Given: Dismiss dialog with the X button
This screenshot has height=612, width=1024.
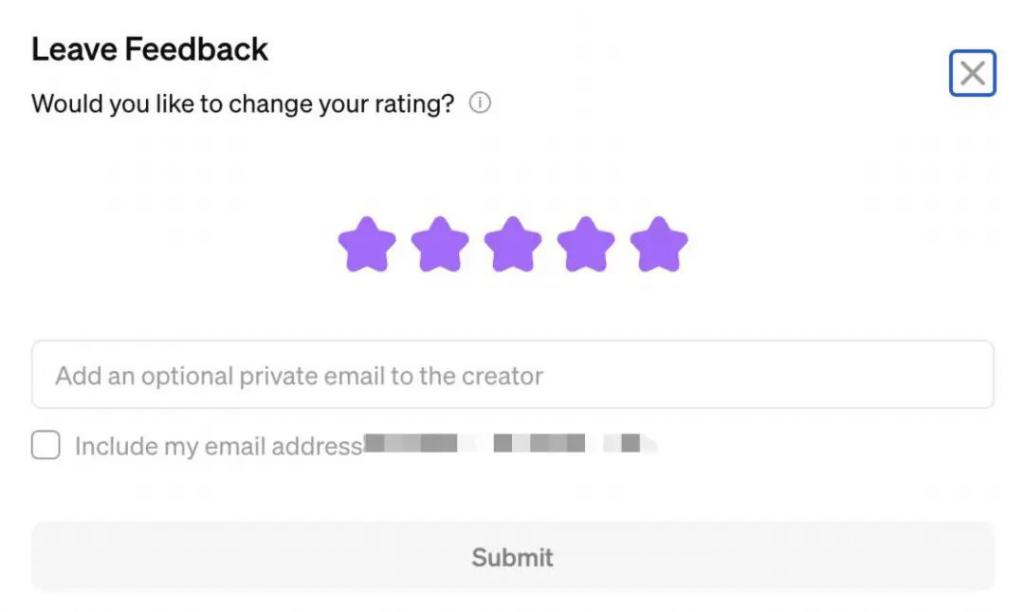Looking at the screenshot, I should pos(972,73).
